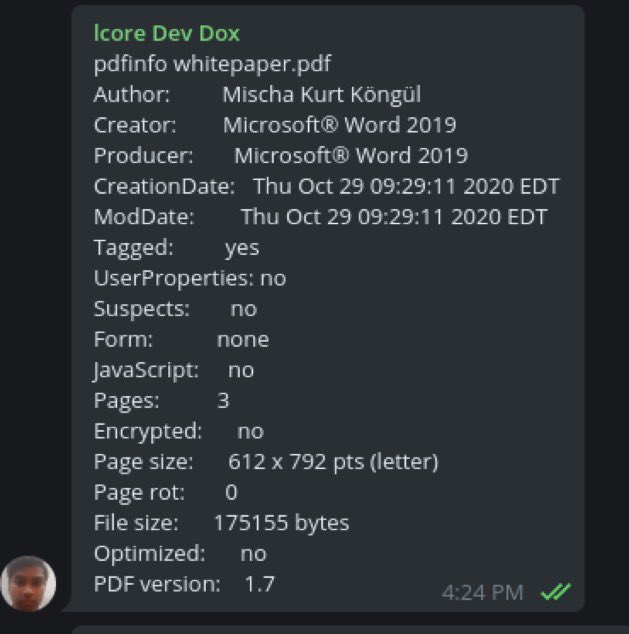Select the CreationDate Thu Oct 29 value
629x634 pixels.
tap(406, 186)
